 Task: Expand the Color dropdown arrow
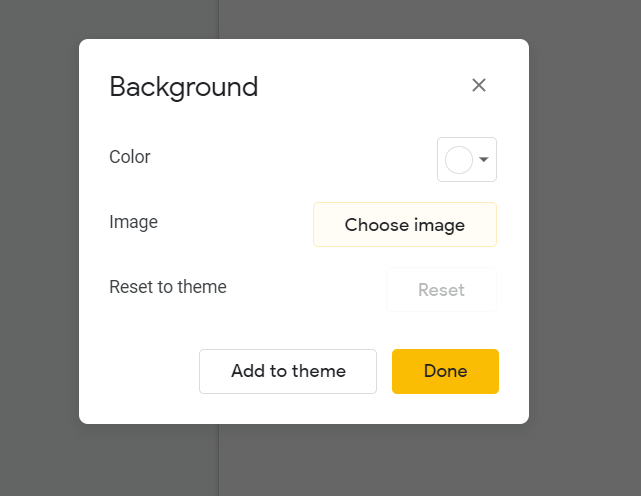pyautogui.click(x=484, y=159)
